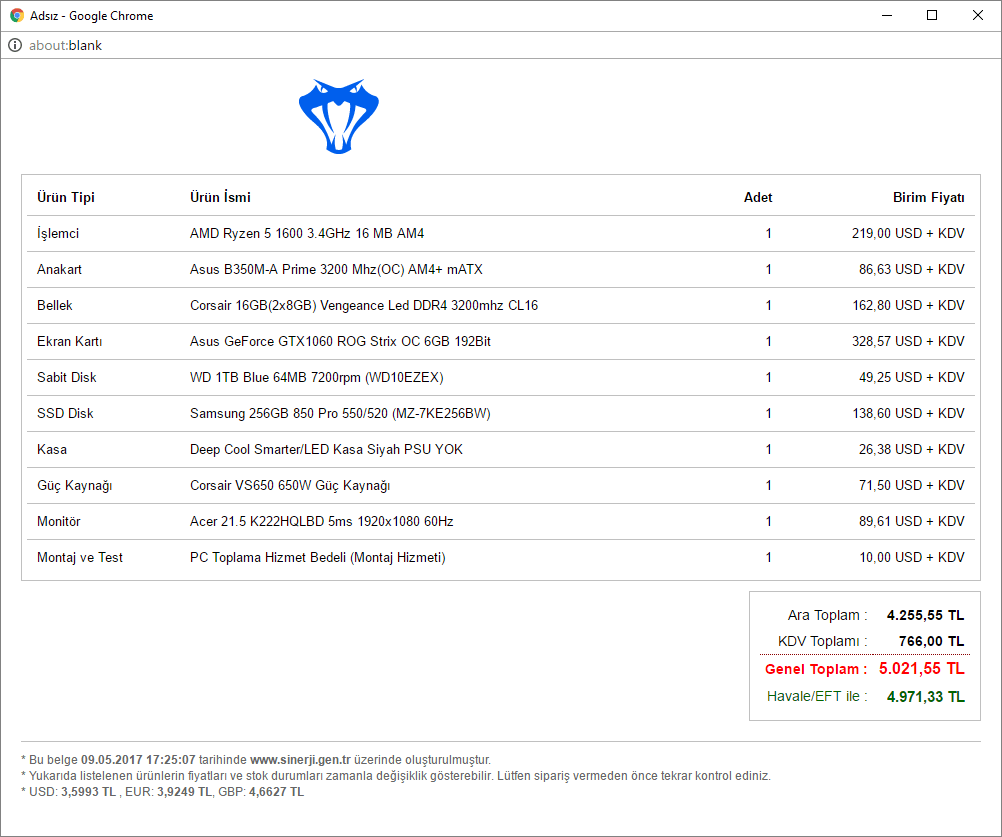The image size is (1002, 837).
Task: Click the 766,00 TL tax value
Action: point(932,641)
